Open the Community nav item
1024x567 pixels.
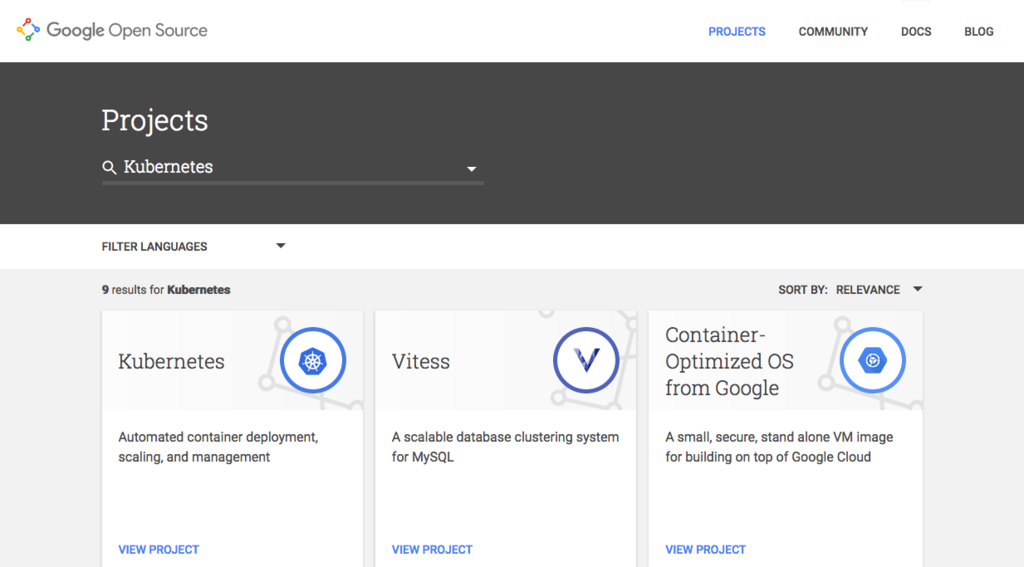coord(833,31)
